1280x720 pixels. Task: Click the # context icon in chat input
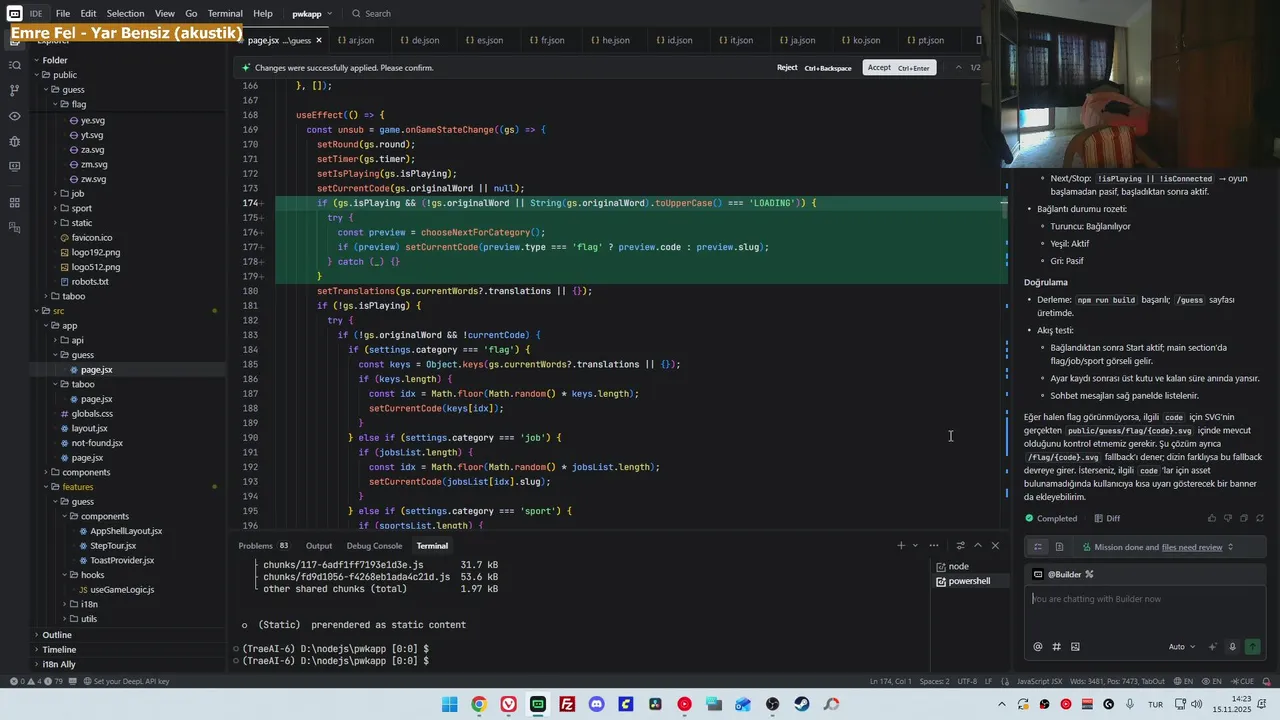click(1056, 647)
